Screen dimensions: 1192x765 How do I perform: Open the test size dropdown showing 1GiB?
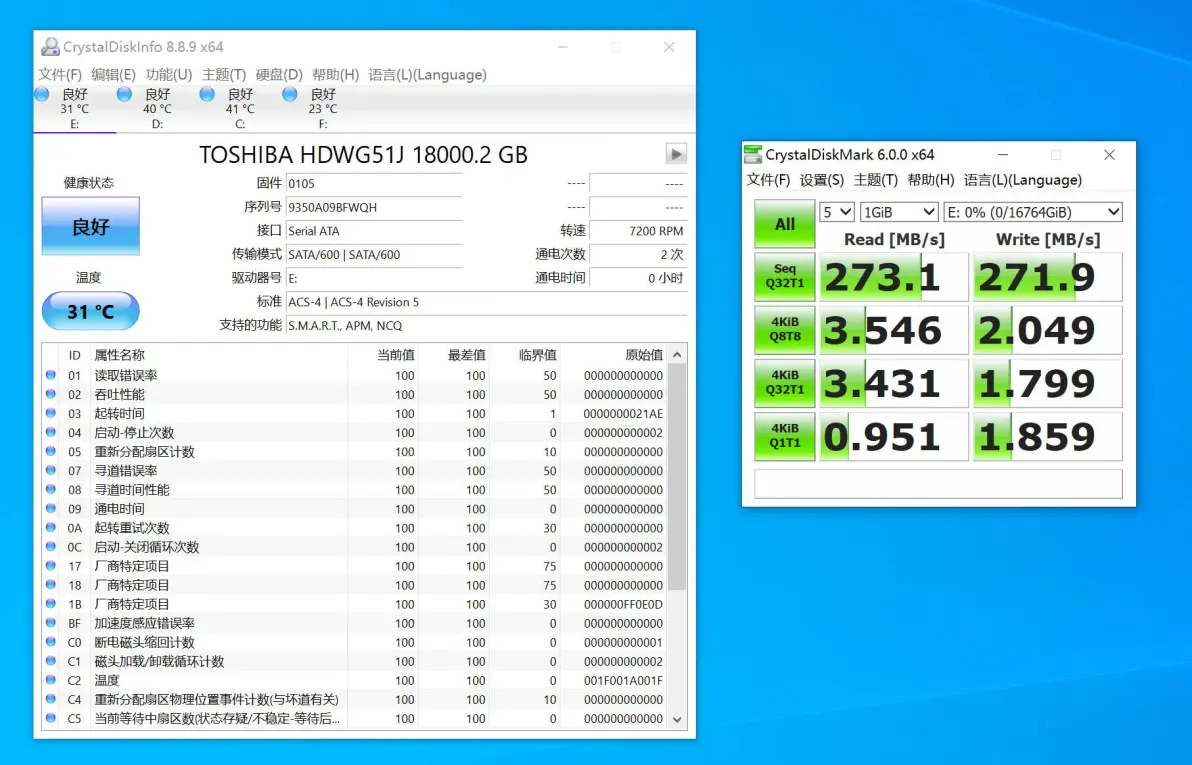899,212
